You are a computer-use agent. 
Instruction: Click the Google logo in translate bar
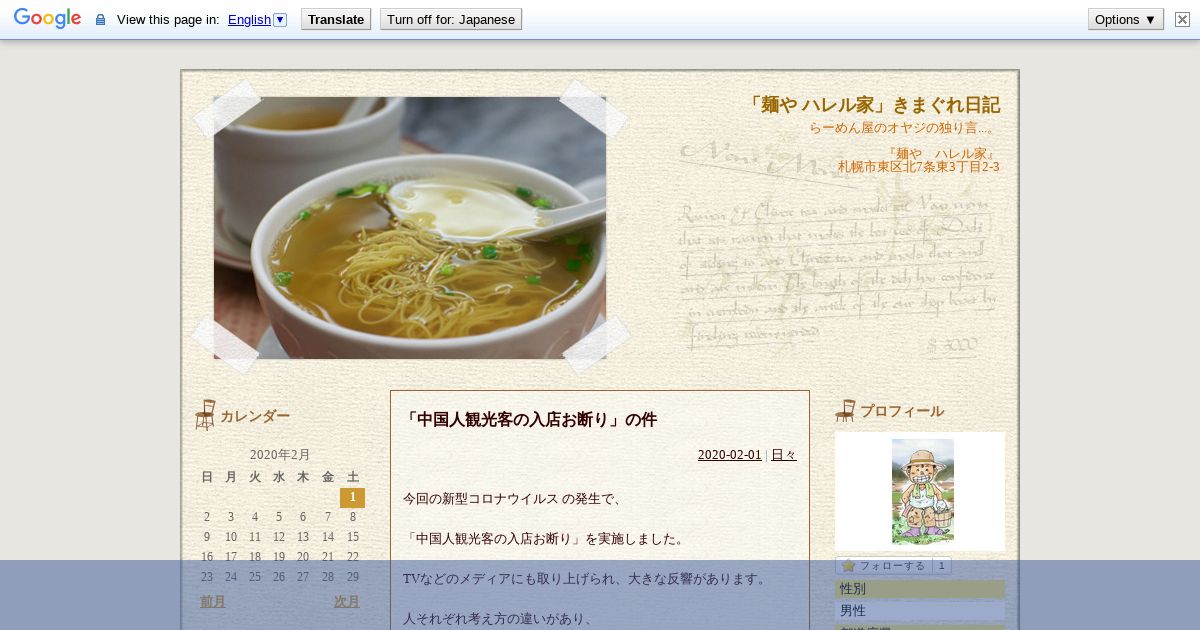(47, 19)
